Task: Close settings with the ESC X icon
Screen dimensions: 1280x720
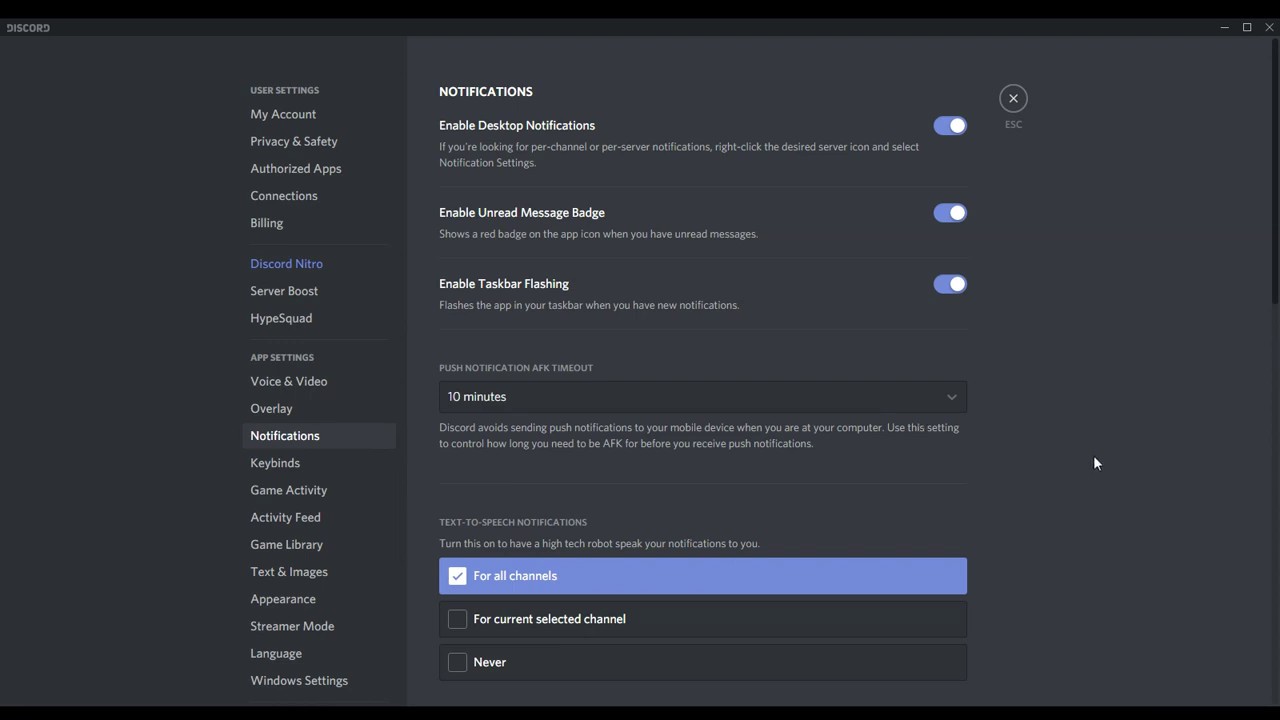Action: tap(1013, 98)
